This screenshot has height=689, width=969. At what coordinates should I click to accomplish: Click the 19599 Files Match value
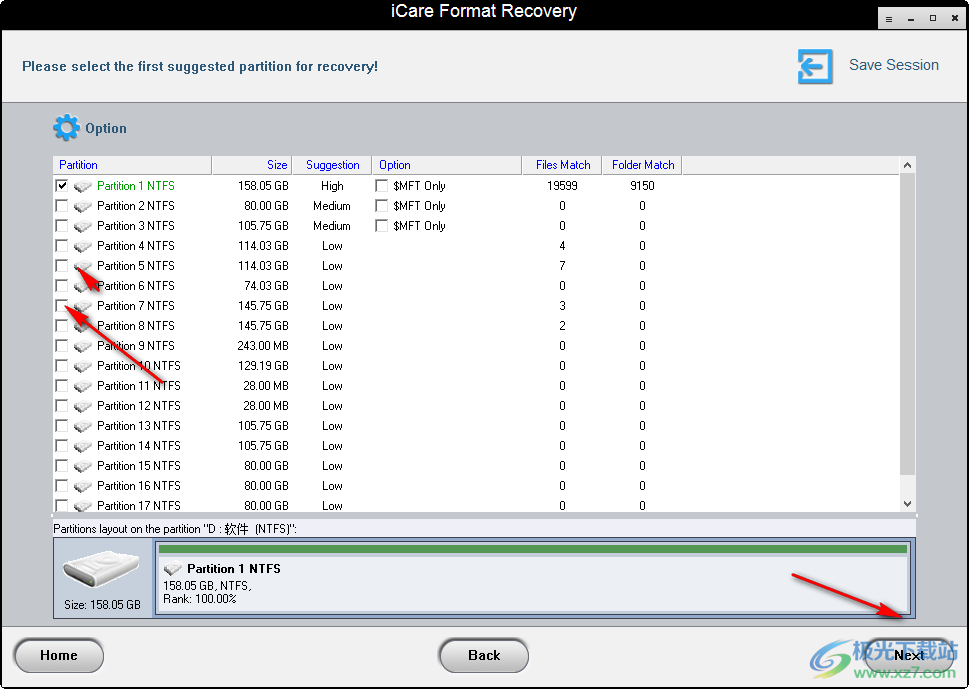pos(562,186)
